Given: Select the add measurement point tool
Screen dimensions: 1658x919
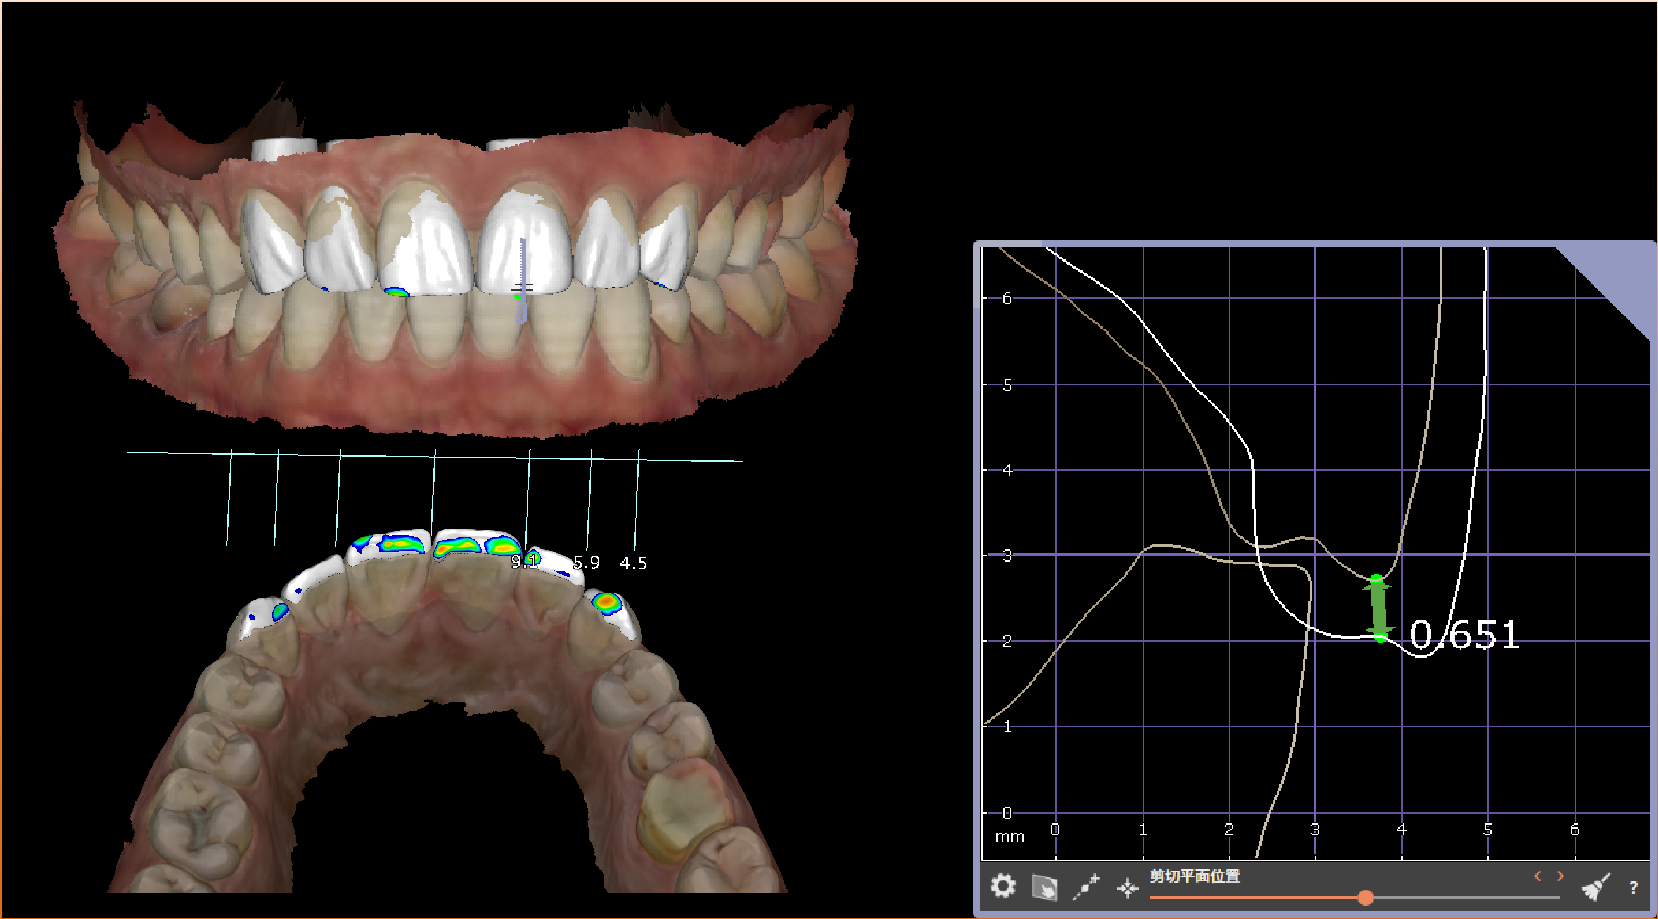Looking at the screenshot, I should coord(1086,886).
